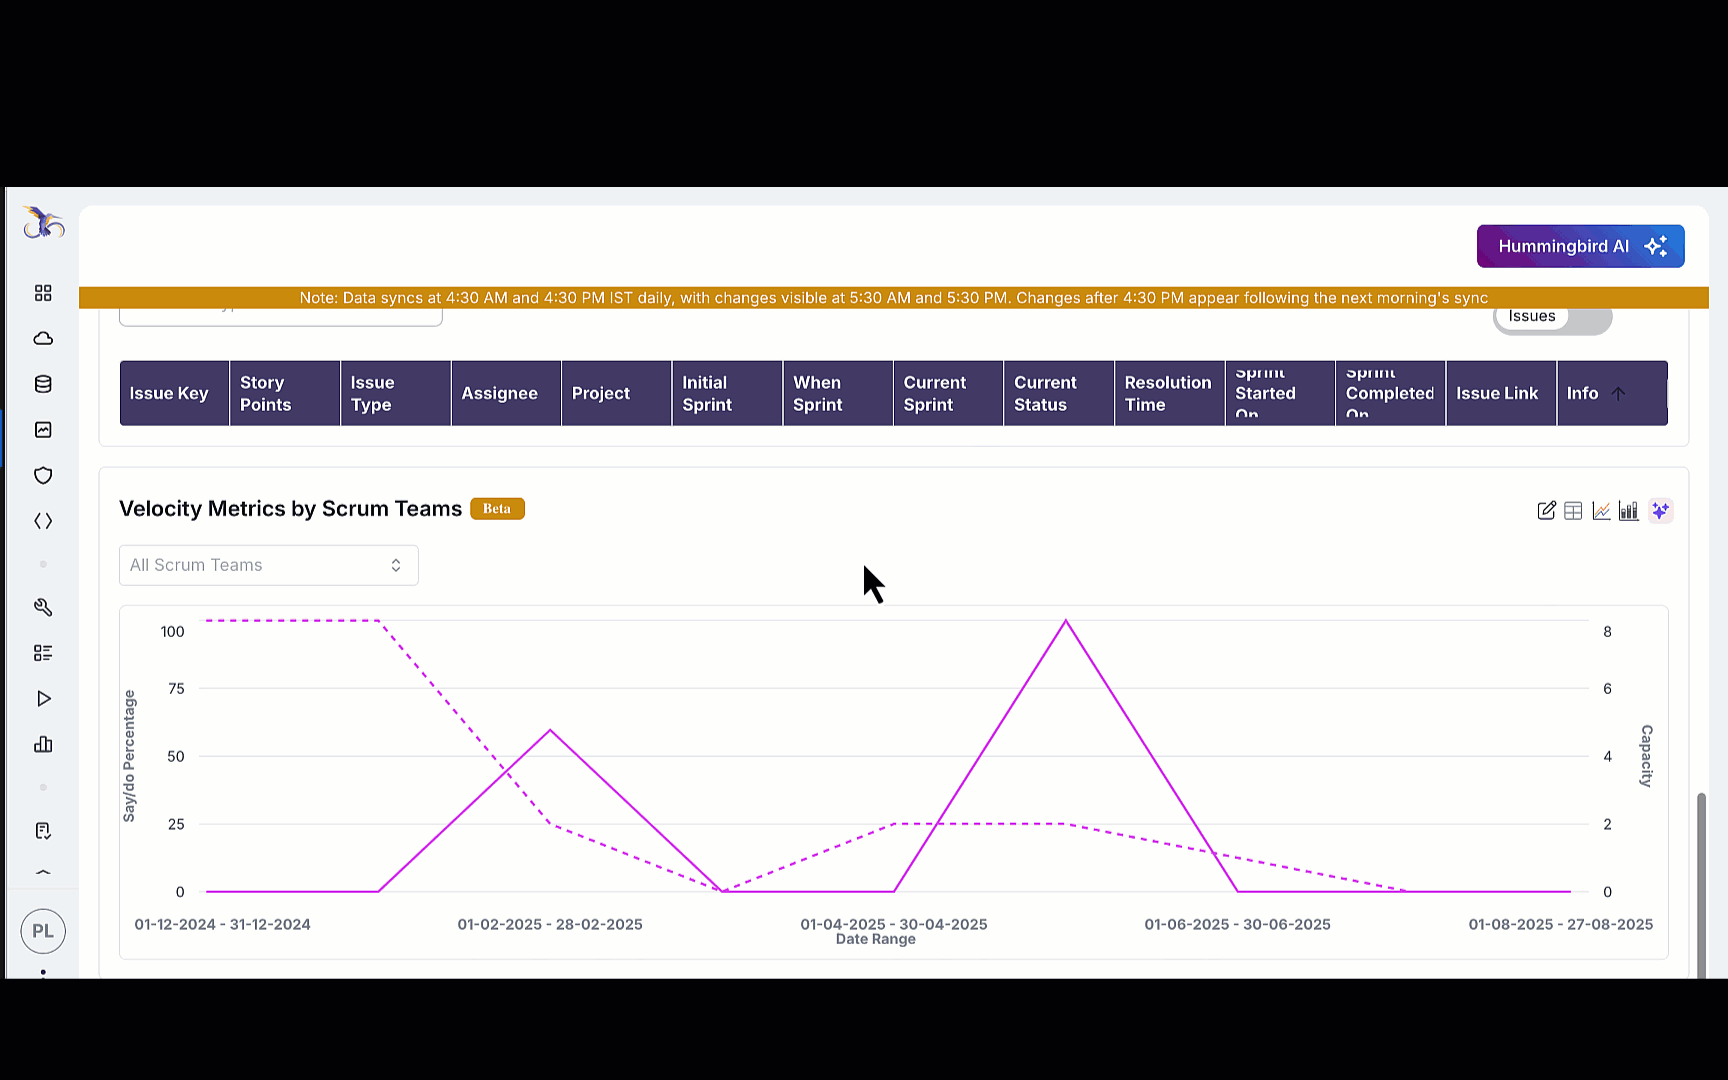Sort by the Info column arrow
Image resolution: width=1728 pixels, height=1080 pixels.
point(1618,394)
